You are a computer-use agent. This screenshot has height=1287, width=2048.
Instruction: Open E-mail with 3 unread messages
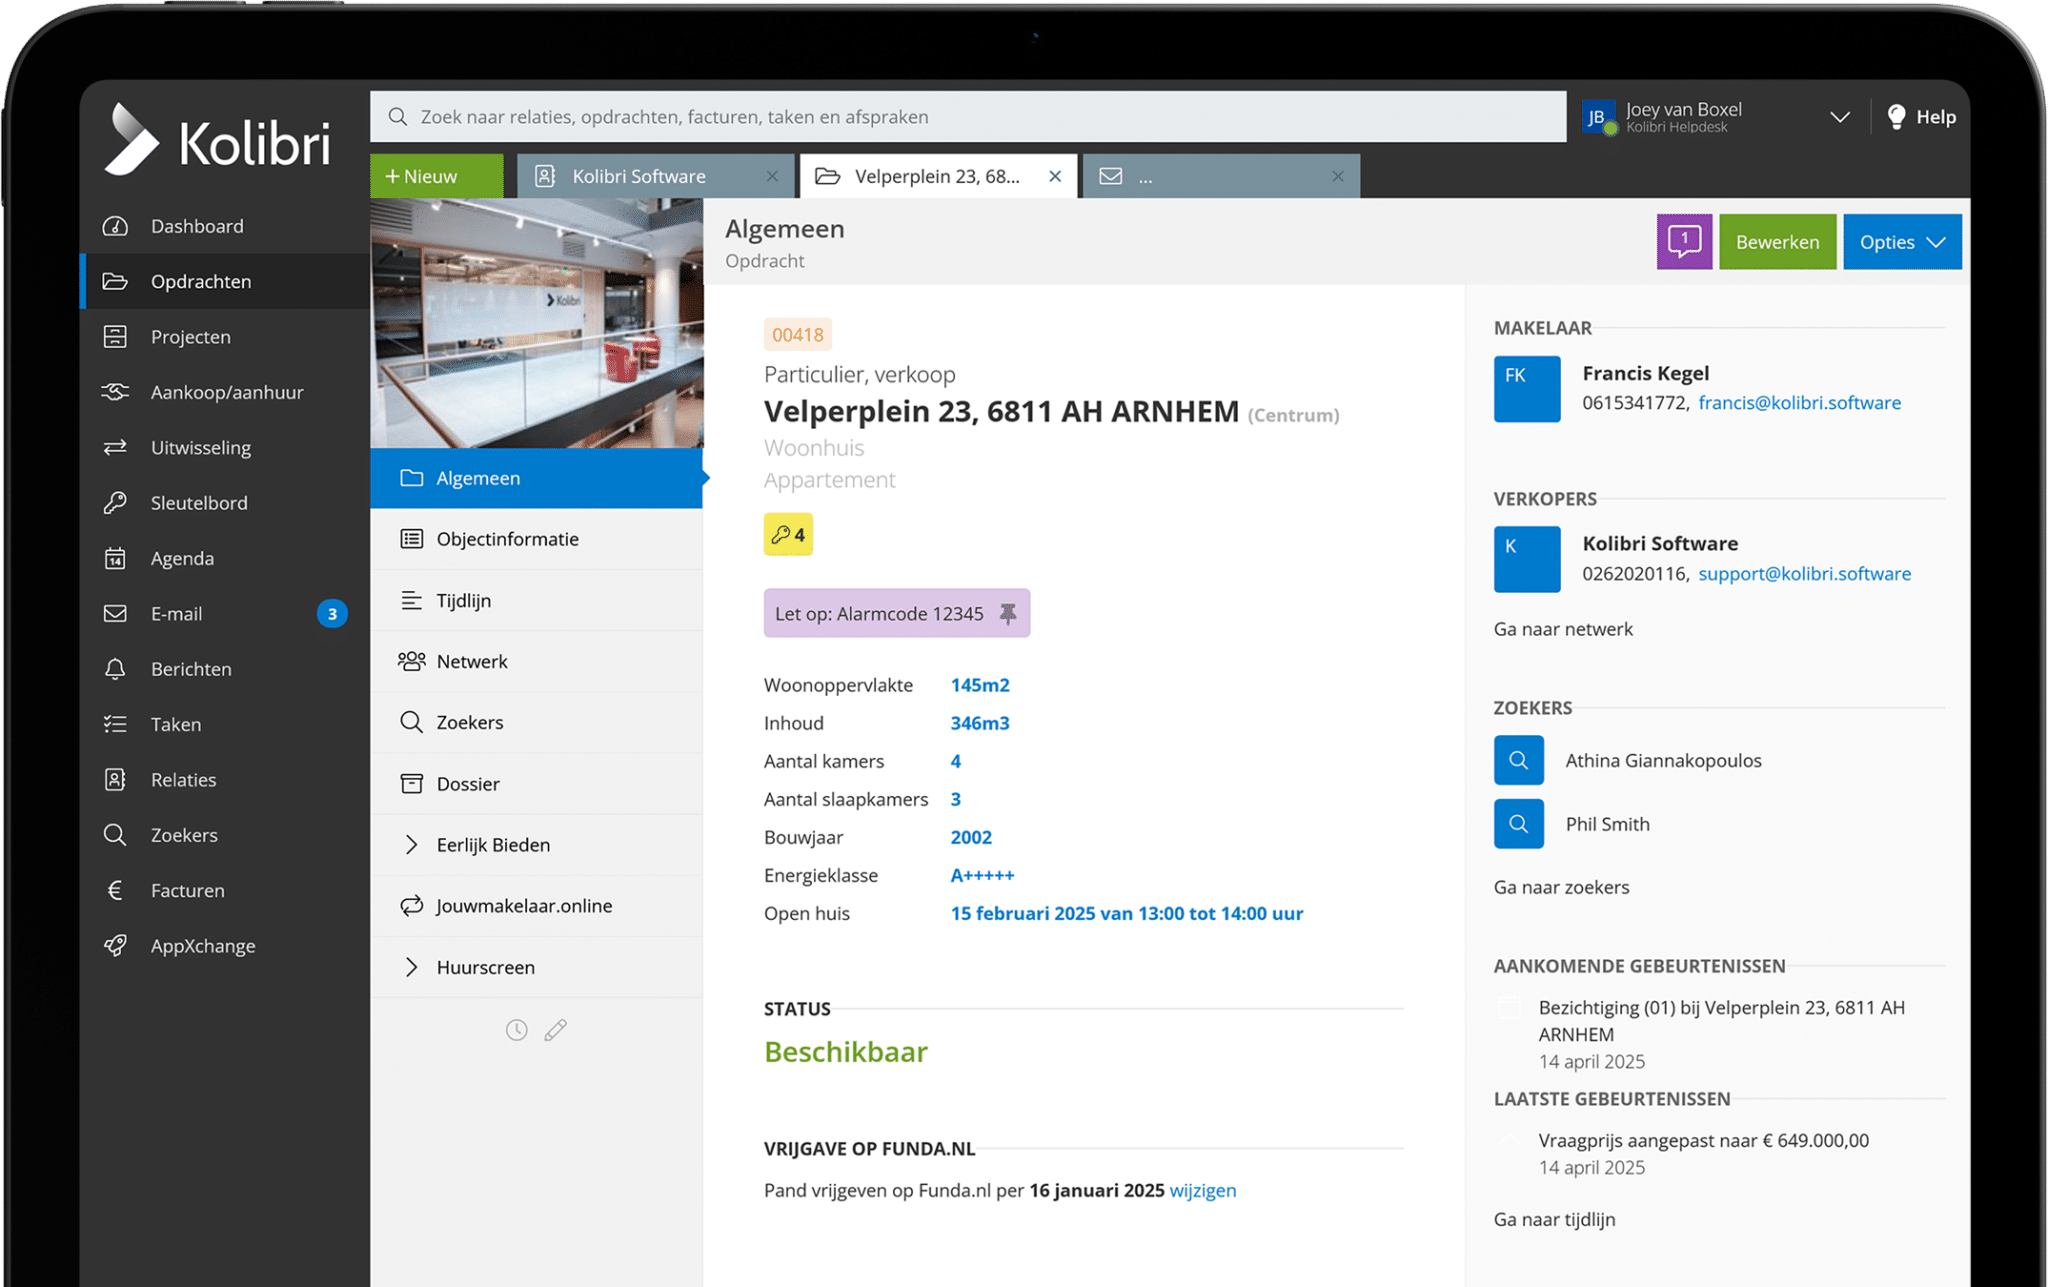(x=176, y=613)
